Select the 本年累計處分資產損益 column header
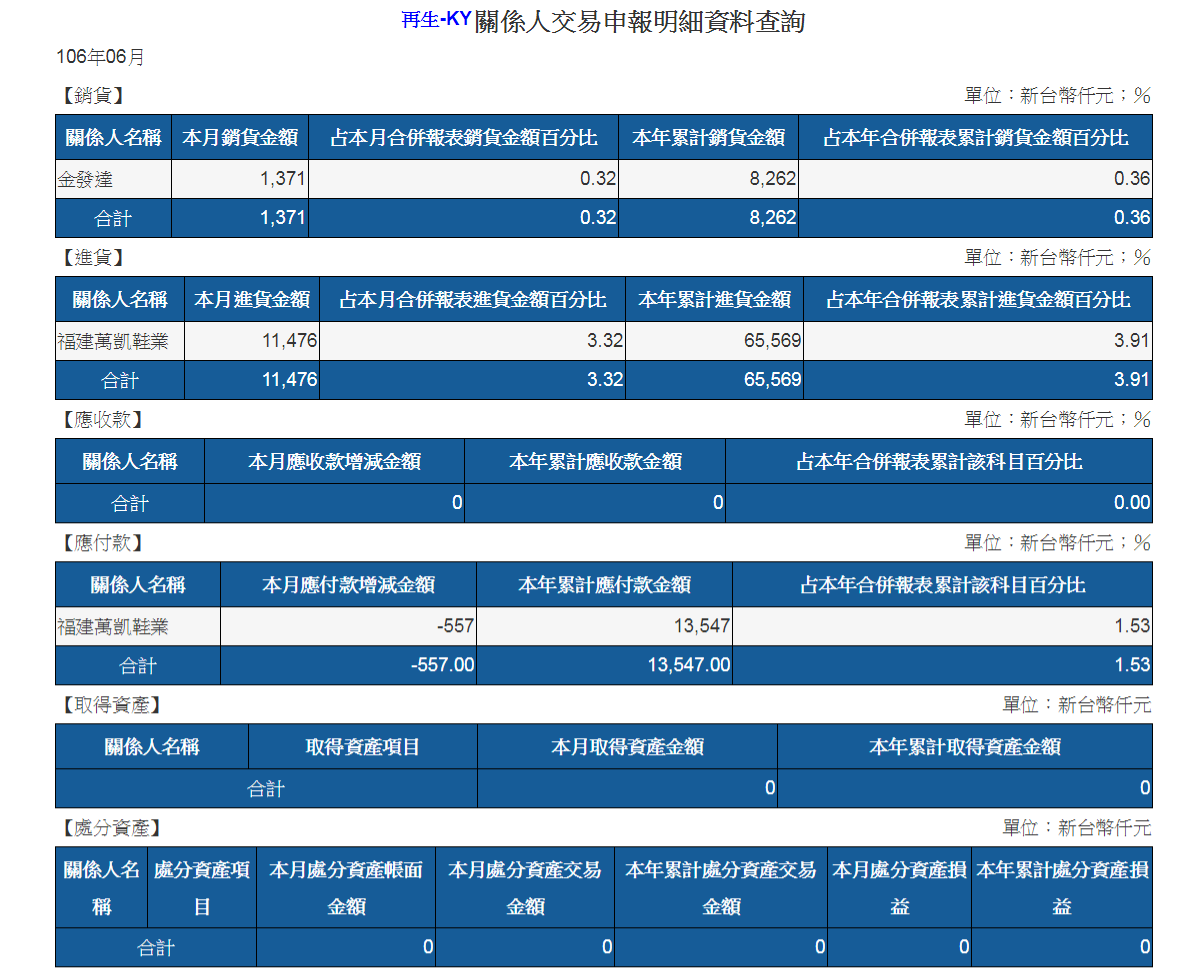Image resolution: width=1180 pixels, height=980 pixels. pyautogui.click(x=1062, y=888)
